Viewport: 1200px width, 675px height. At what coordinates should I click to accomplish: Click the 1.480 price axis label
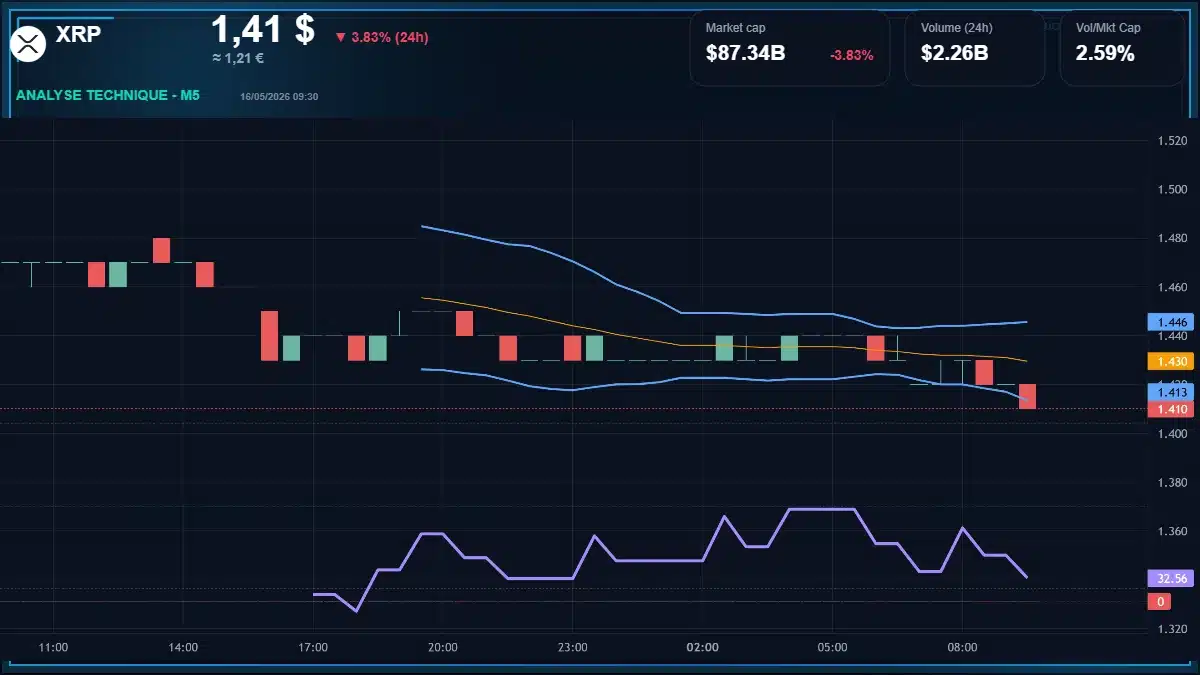[x=1172, y=238]
